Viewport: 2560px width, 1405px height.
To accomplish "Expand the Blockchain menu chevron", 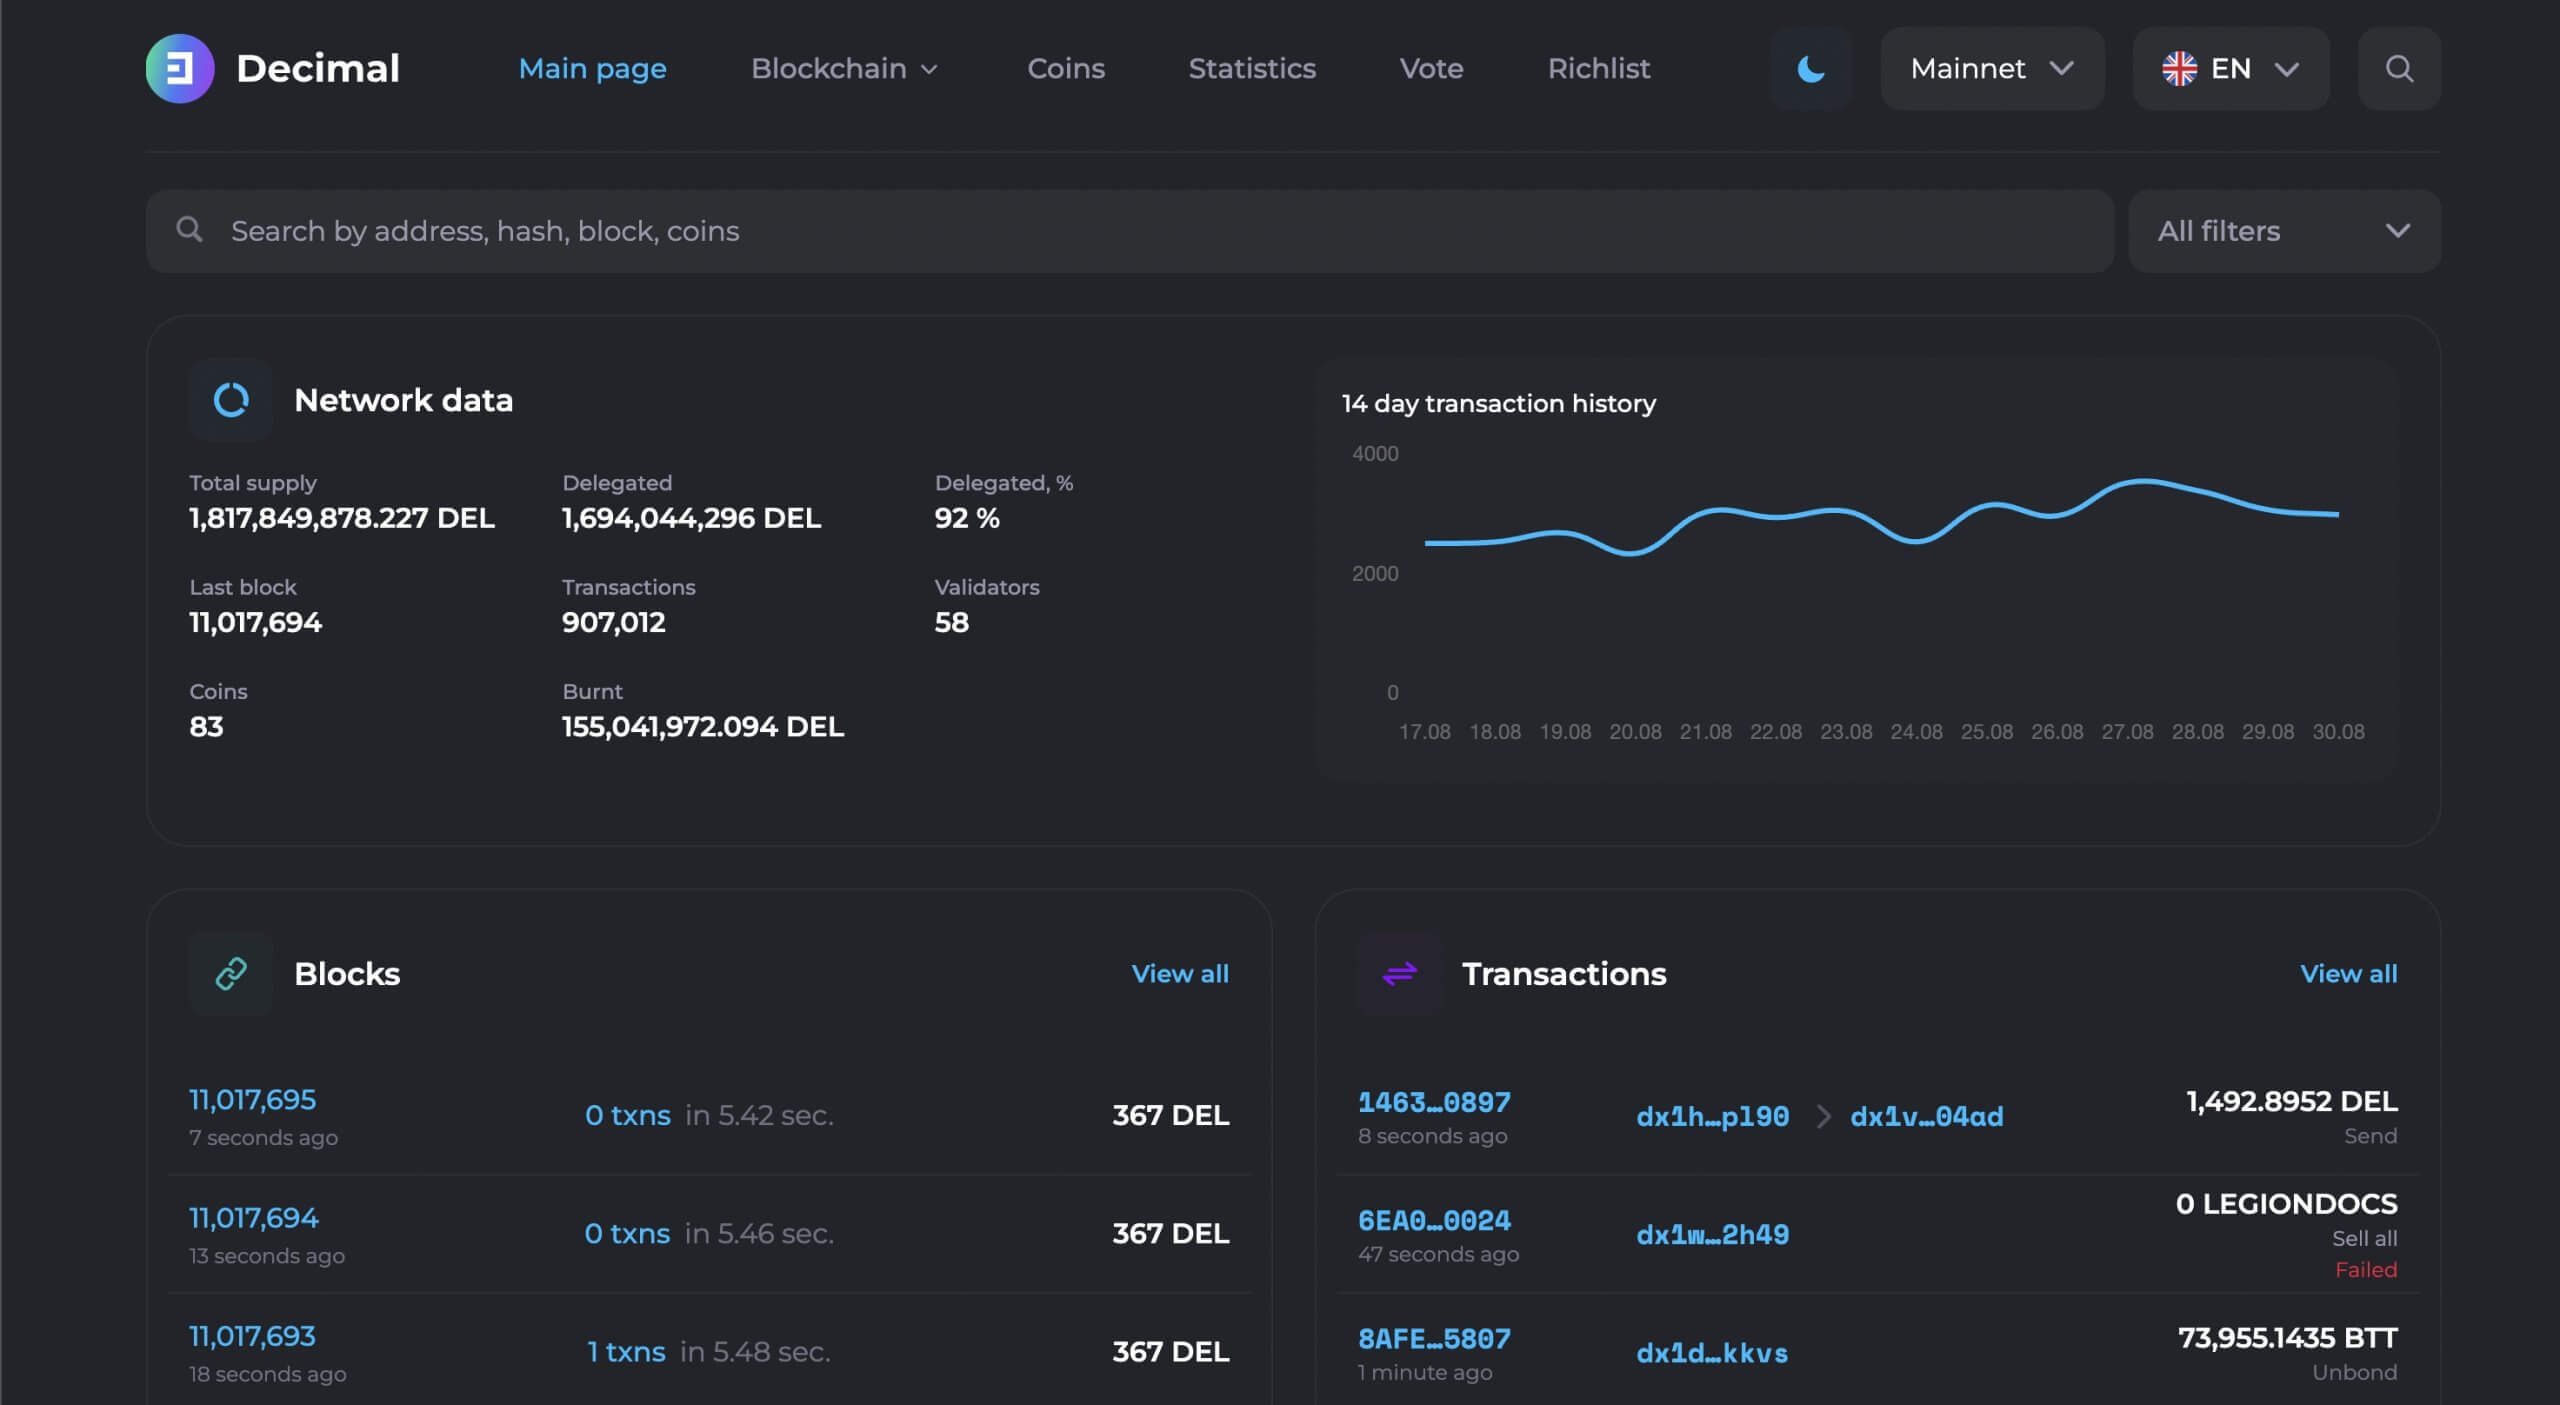I will (929, 69).
